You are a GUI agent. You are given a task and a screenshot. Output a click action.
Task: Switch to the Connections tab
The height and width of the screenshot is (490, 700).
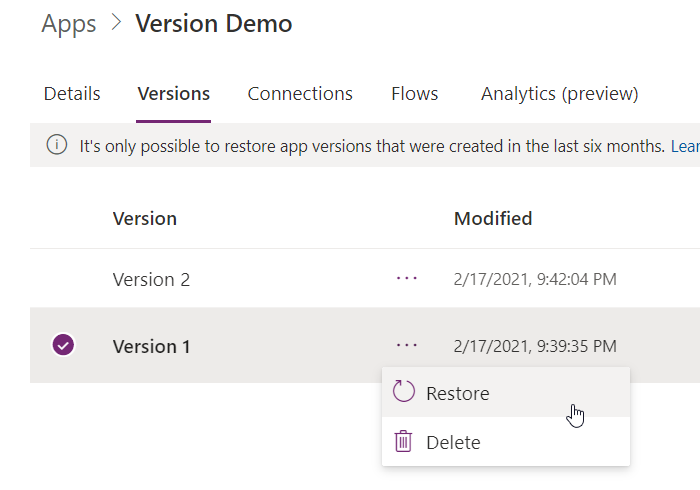point(300,94)
